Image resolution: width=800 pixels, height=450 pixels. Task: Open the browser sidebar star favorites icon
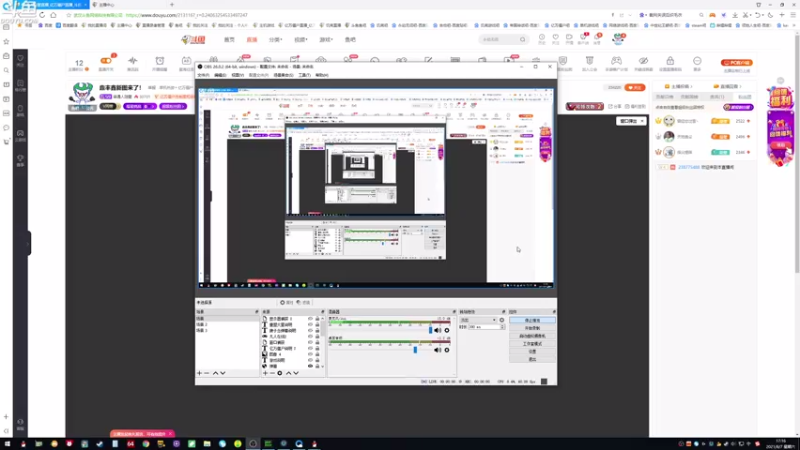click(x=6, y=41)
